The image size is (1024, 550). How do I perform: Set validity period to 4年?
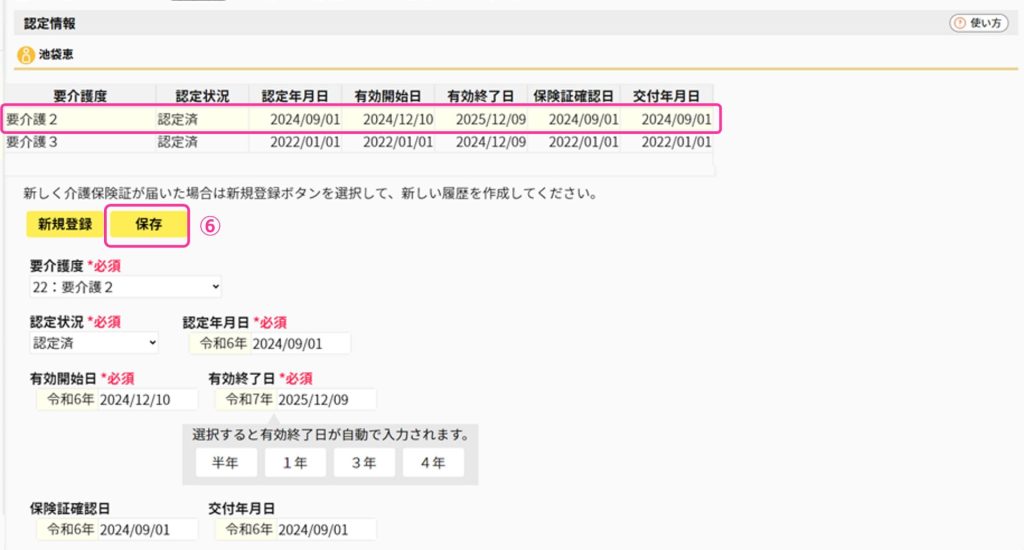(x=433, y=462)
